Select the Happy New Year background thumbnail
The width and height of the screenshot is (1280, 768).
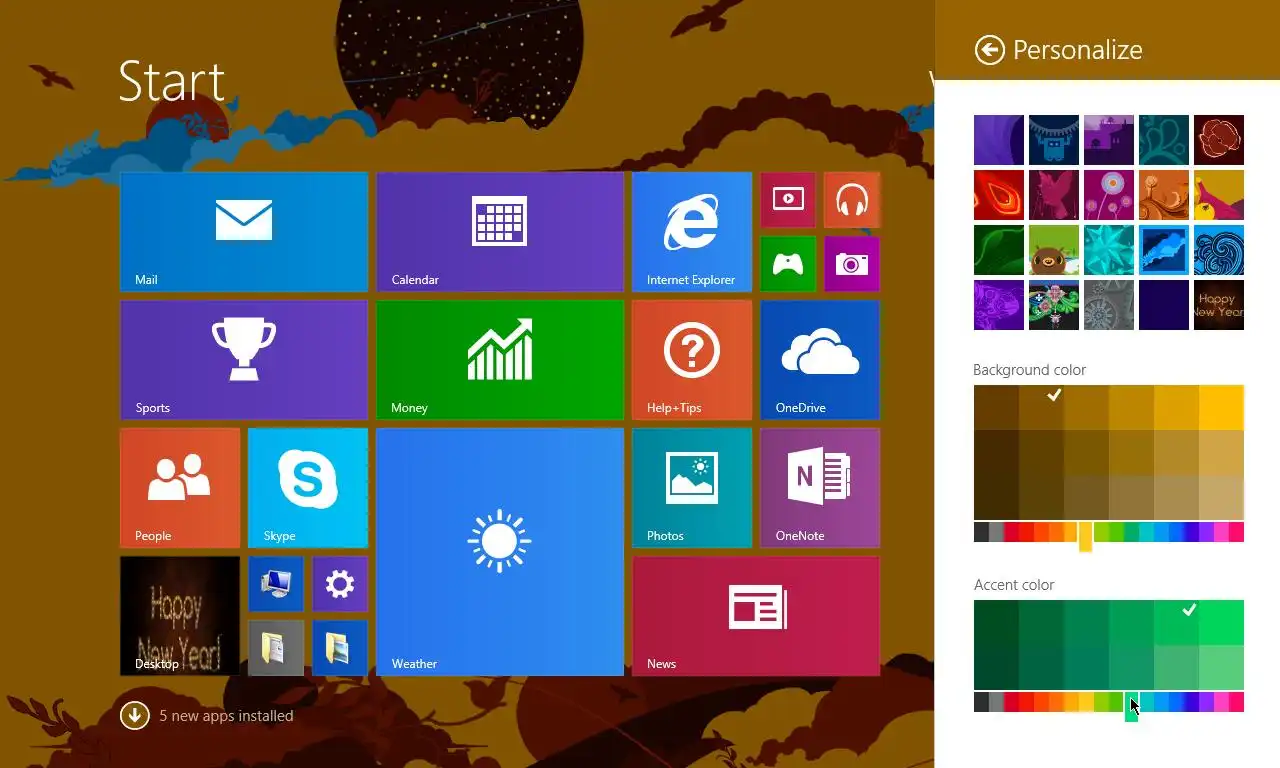coord(1219,305)
